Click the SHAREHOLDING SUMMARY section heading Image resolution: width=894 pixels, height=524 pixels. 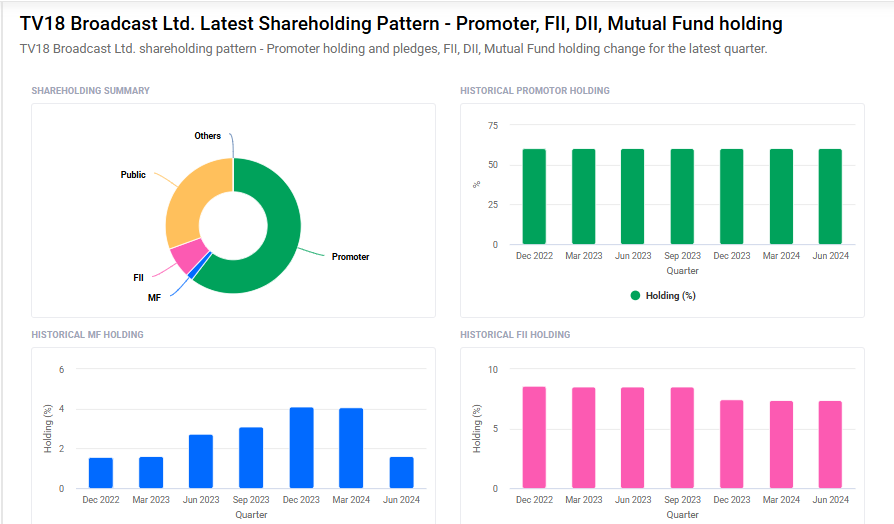(91, 91)
